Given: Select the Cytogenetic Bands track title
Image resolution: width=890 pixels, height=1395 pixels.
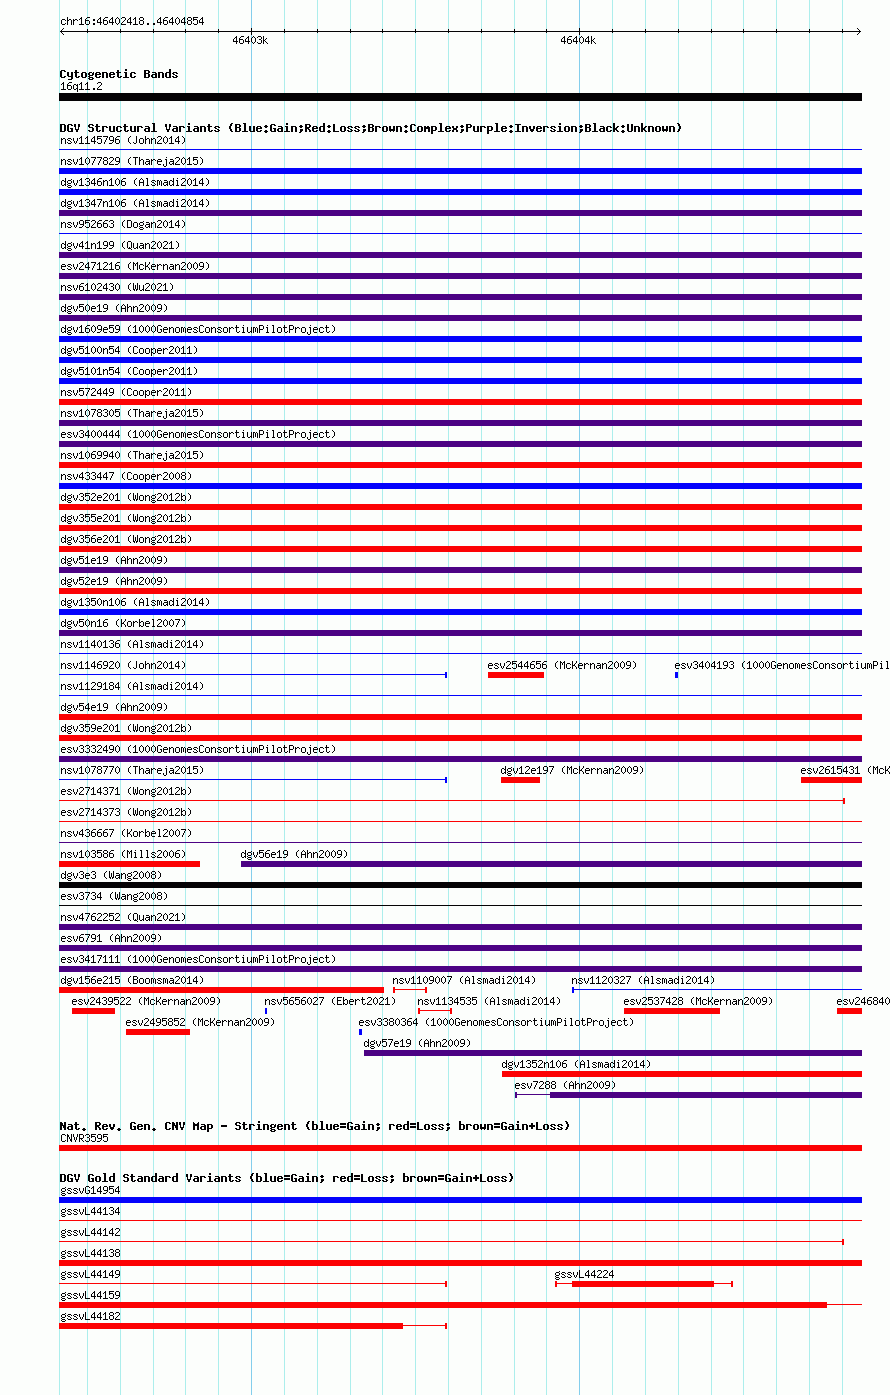Looking at the screenshot, I should [119, 74].
